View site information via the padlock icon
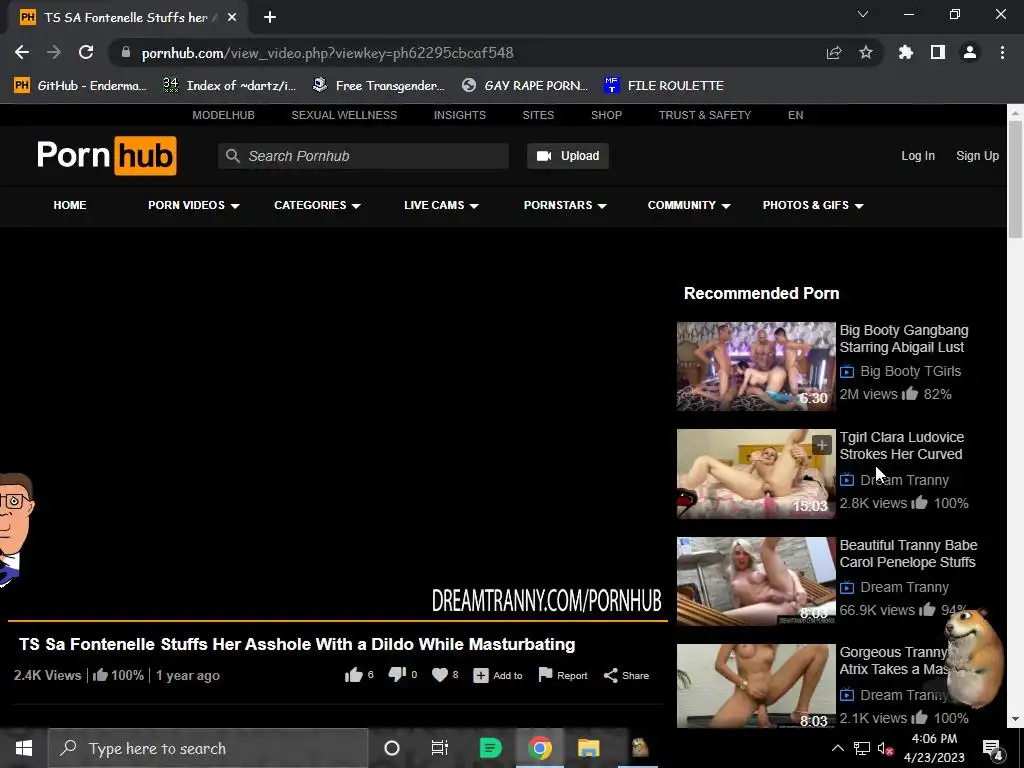Screen dimensions: 1024x768 pyautogui.click(x=126, y=52)
